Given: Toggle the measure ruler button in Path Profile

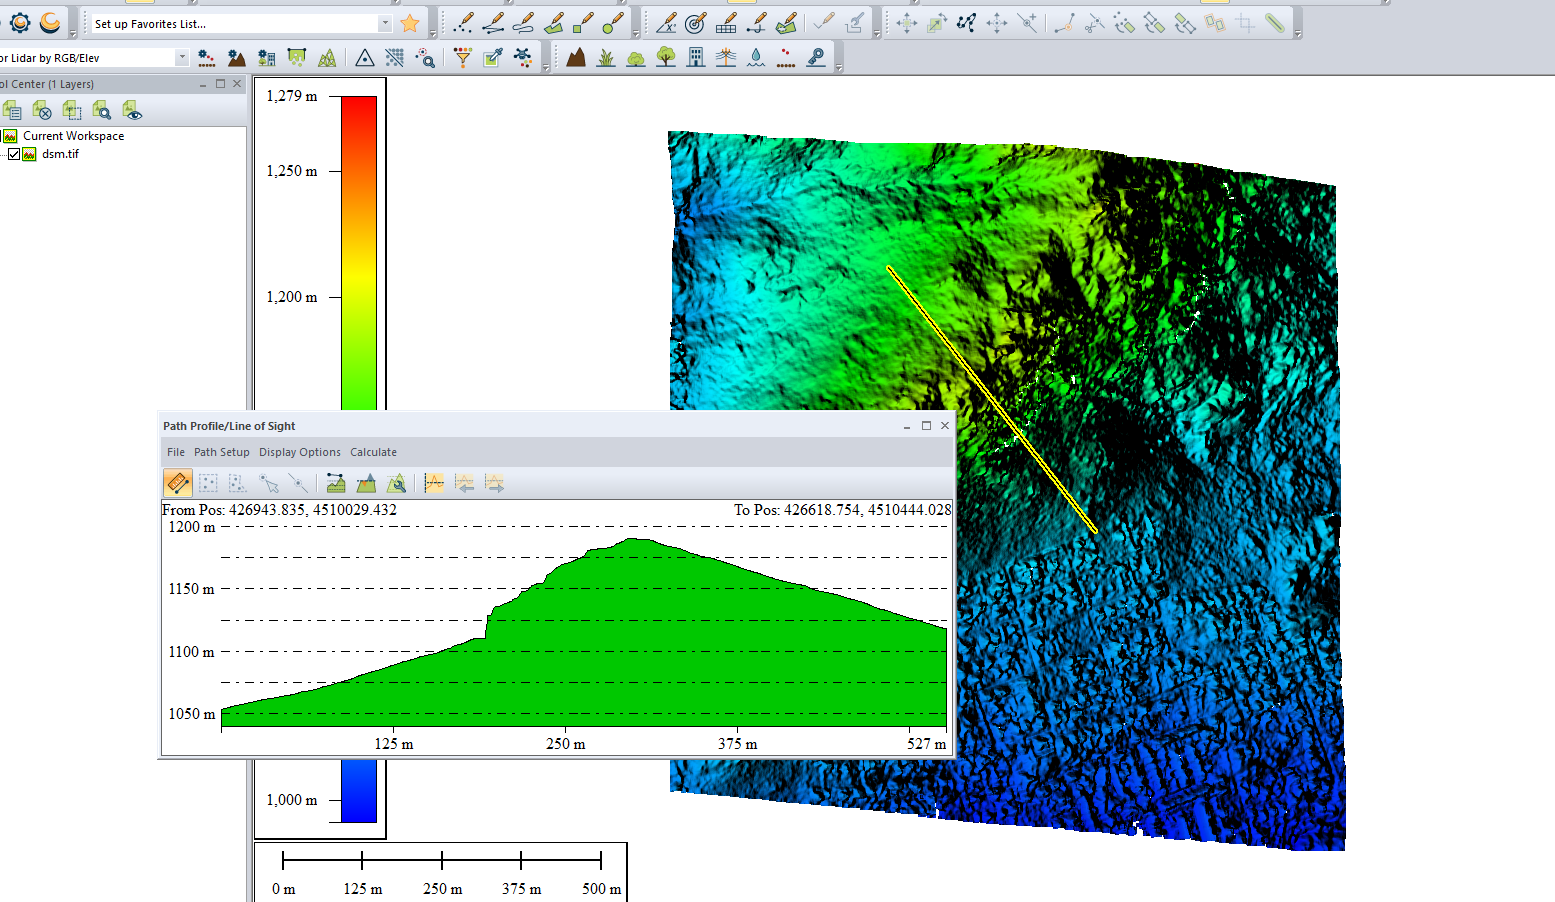Looking at the screenshot, I should coord(178,483).
